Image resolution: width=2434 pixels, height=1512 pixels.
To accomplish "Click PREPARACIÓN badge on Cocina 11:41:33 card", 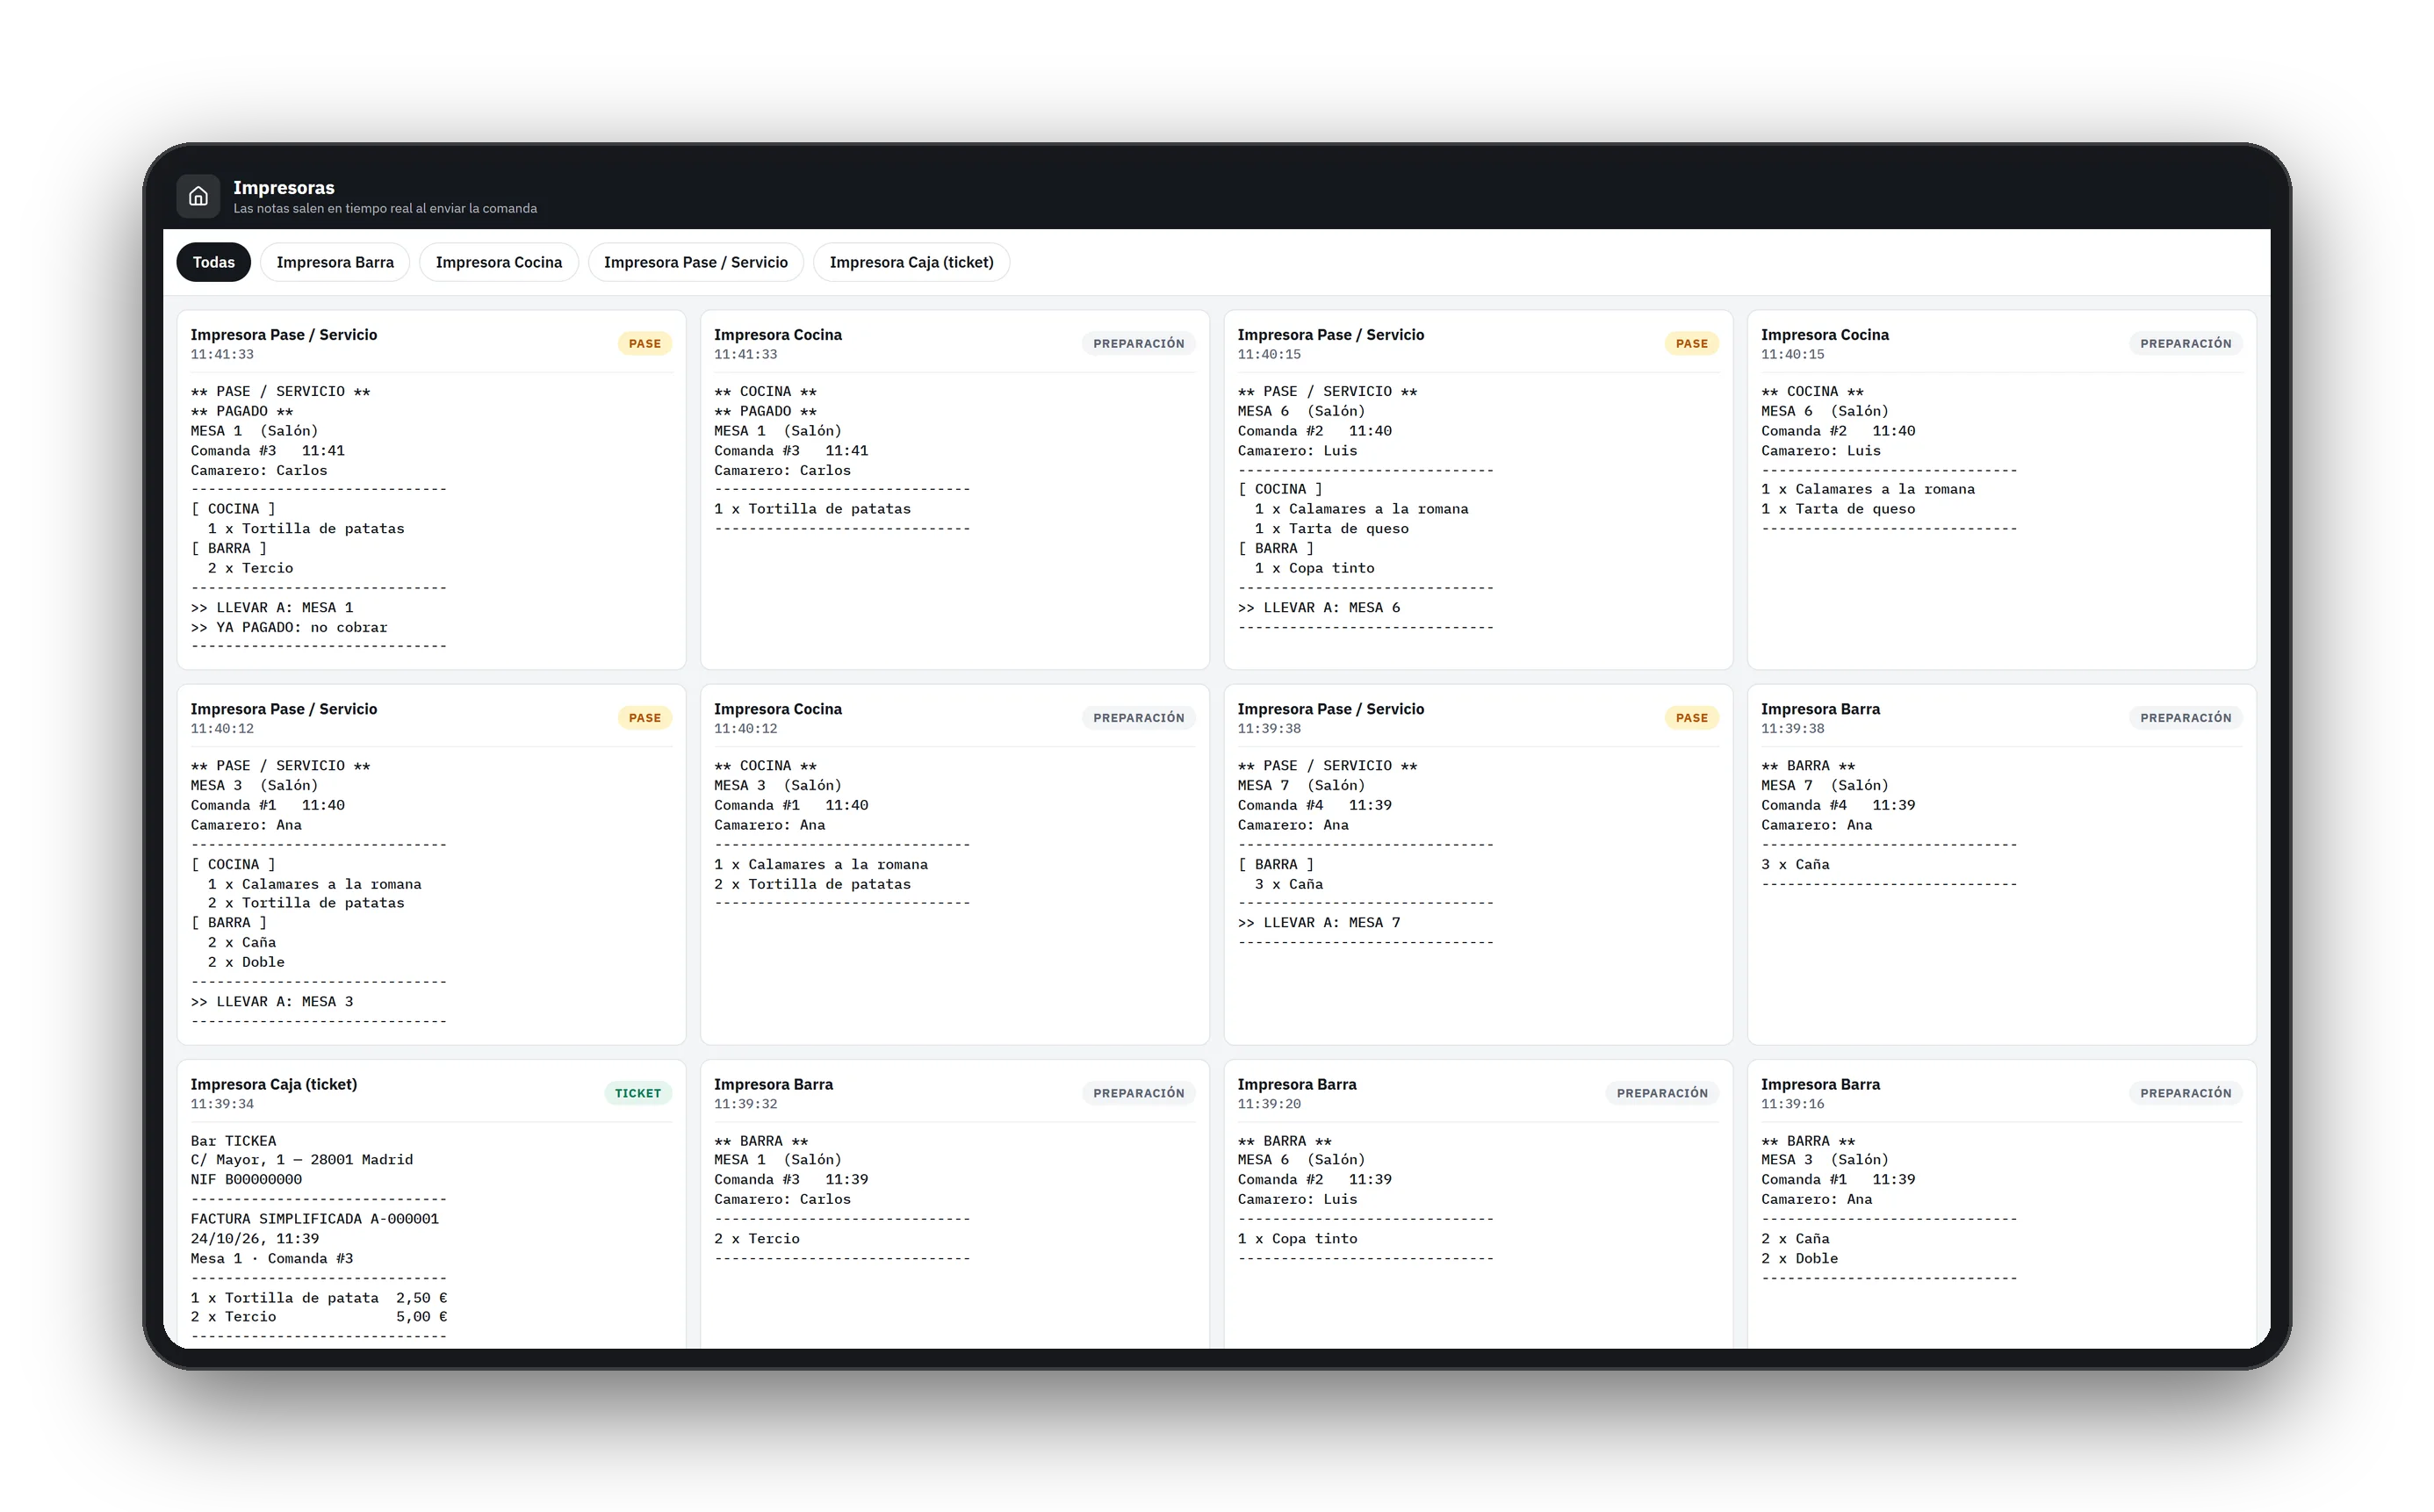I will coord(1139,343).
